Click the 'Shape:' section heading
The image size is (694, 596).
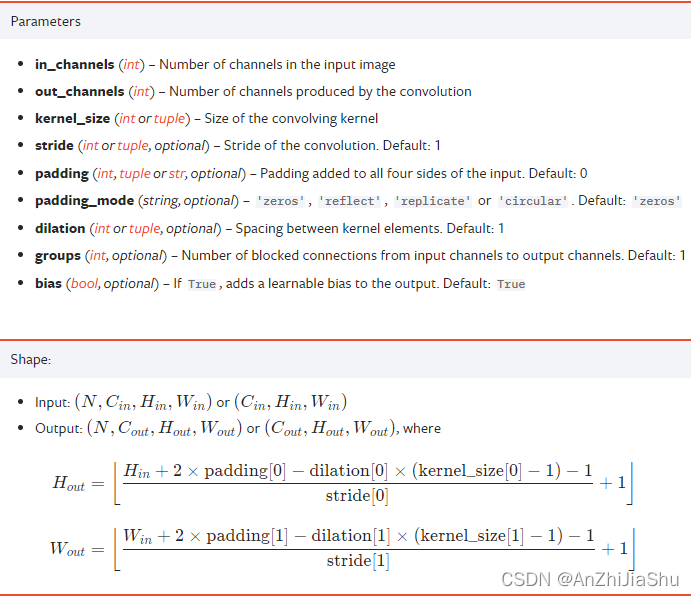[x=31, y=359]
